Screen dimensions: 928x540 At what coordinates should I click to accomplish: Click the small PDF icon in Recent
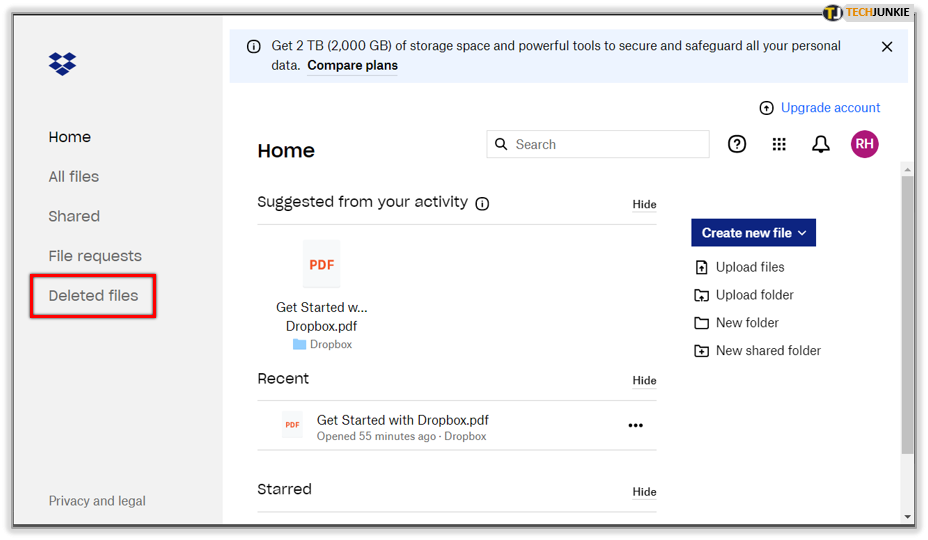[x=292, y=425]
